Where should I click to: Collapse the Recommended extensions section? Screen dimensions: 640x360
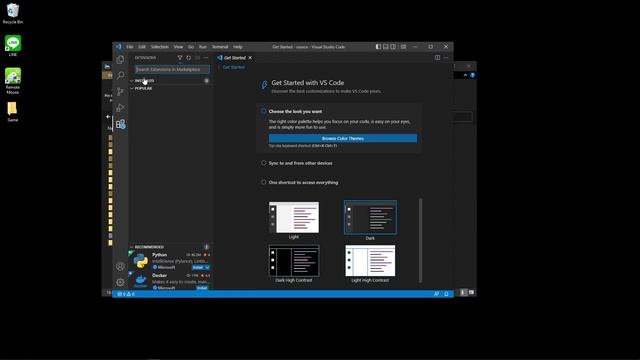(x=131, y=247)
